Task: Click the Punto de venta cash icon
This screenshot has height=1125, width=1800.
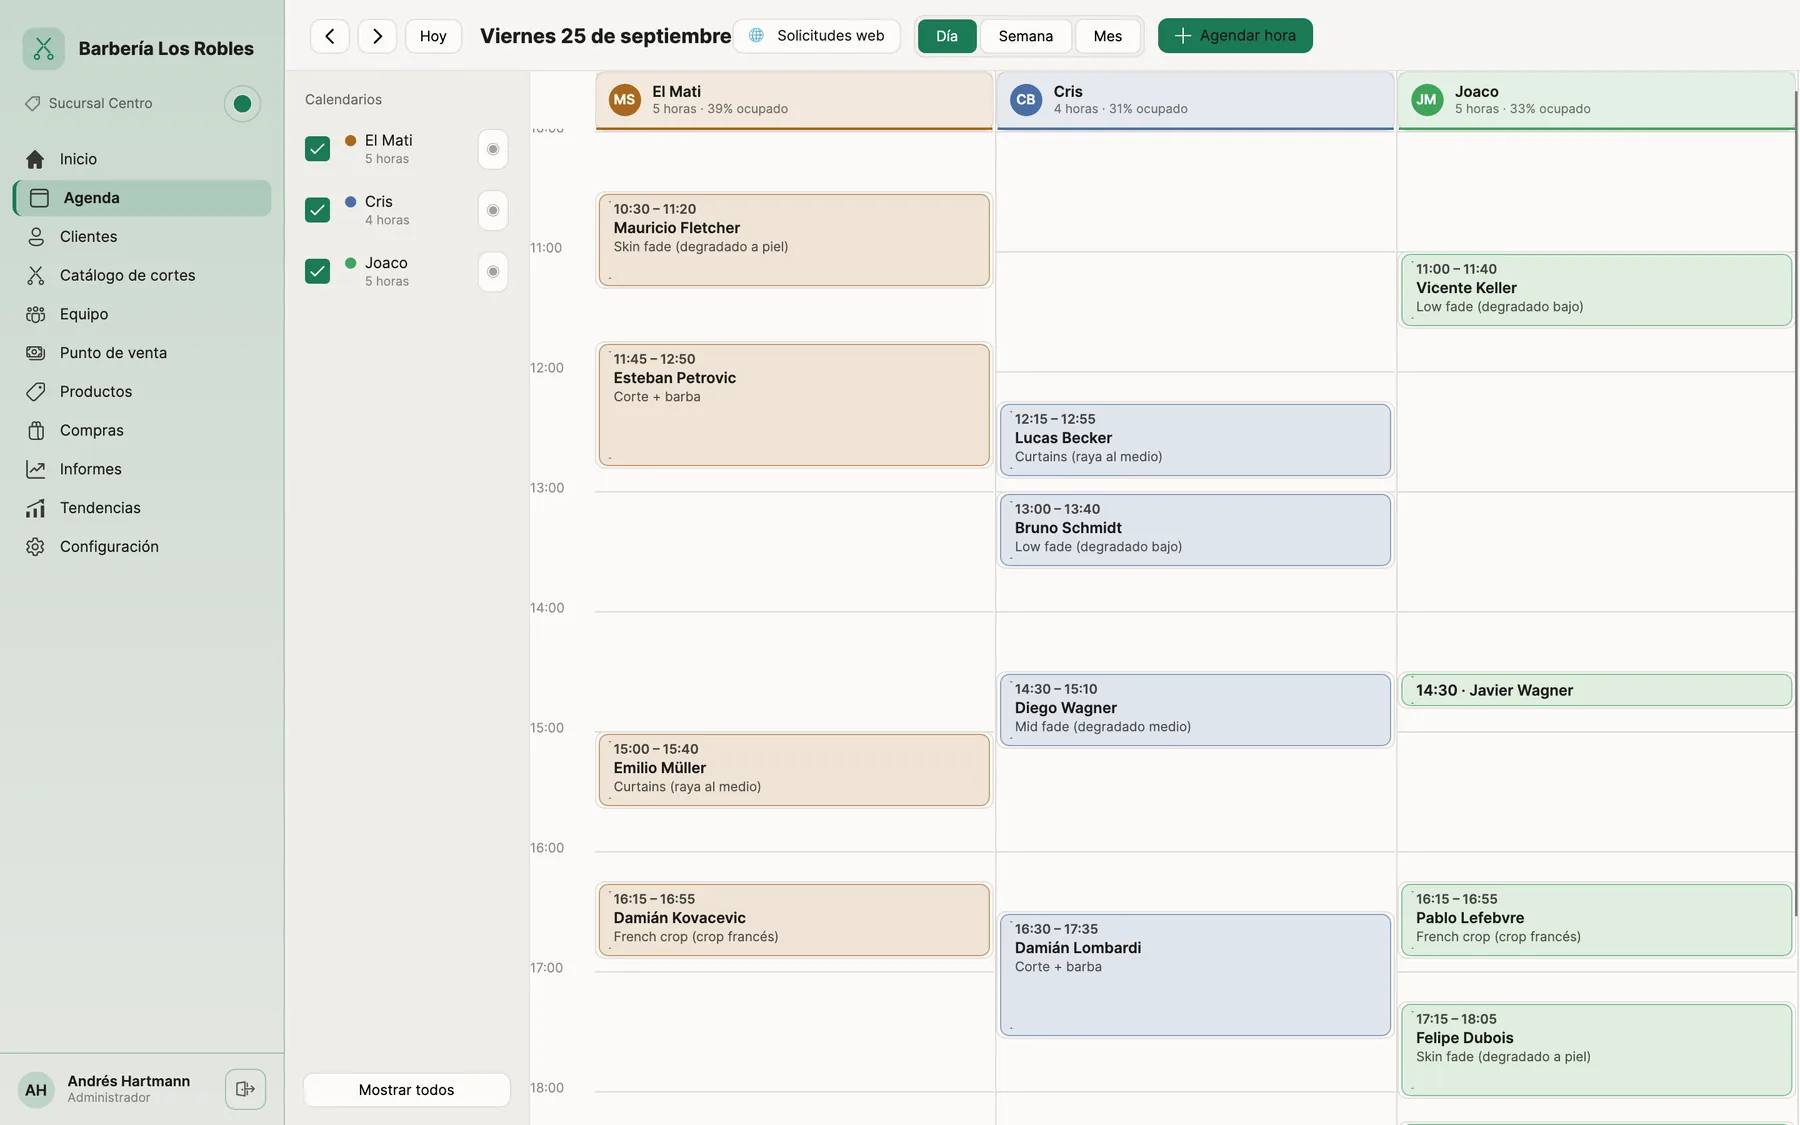Action: [35, 353]
